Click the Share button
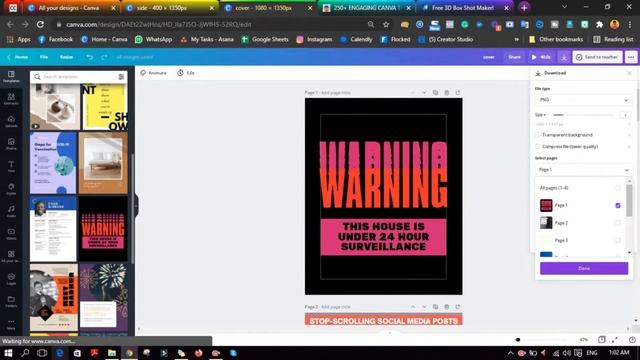Image resolution: width=640 pixels, height=360 pixels. coord(514,57)
